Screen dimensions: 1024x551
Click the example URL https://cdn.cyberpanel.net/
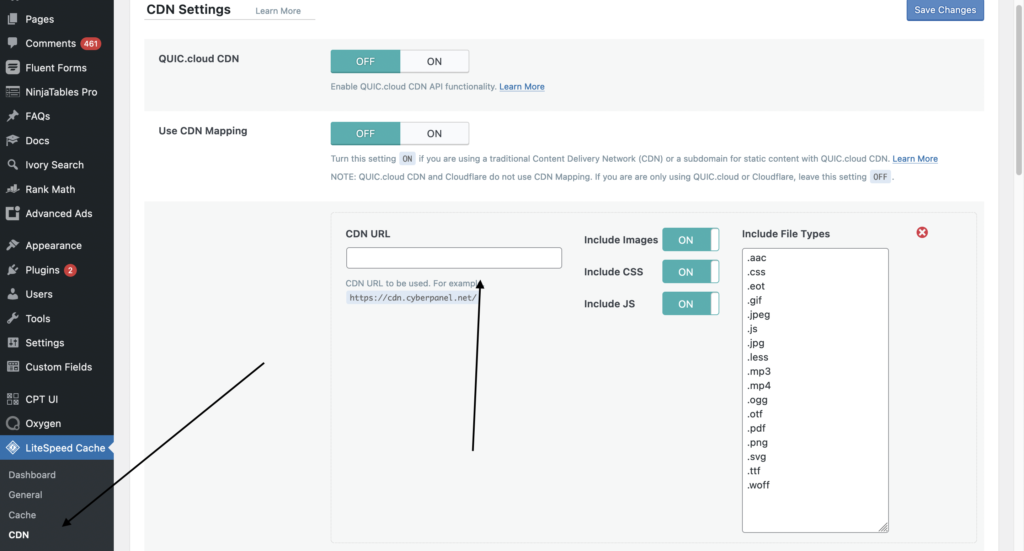pyautogui.click(x=413, y=298)
